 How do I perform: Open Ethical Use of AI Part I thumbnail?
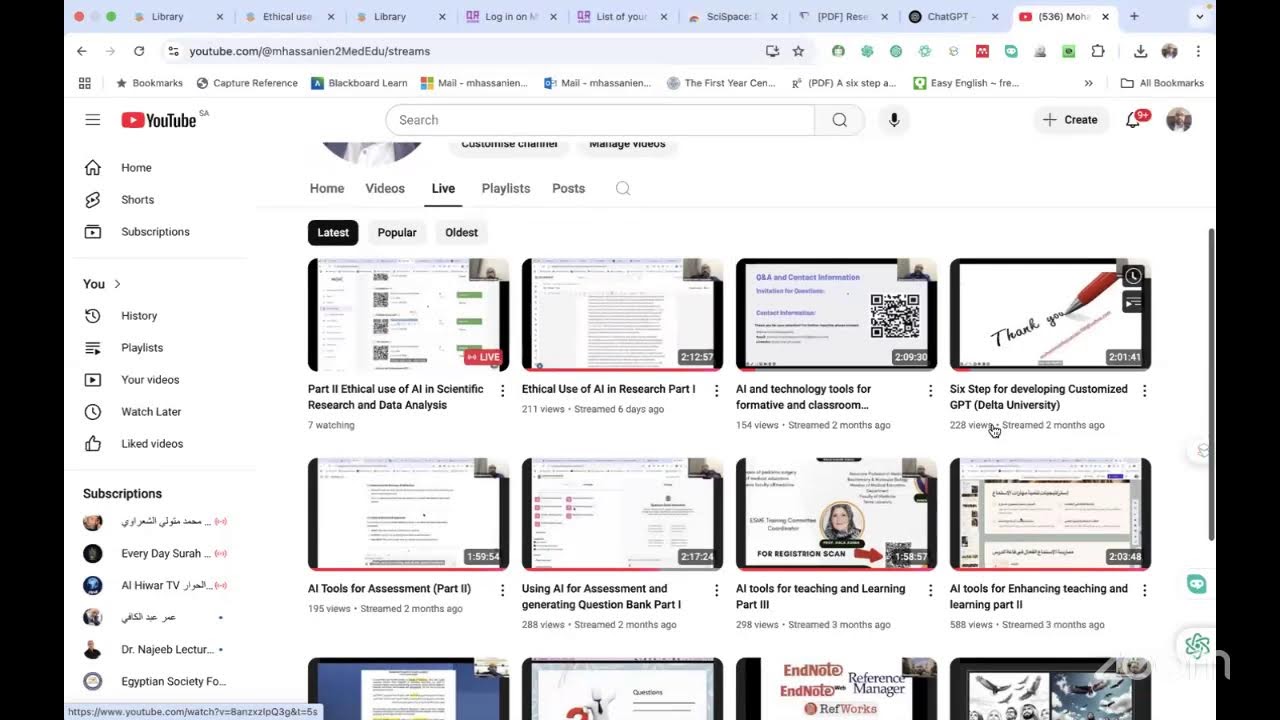622,314
